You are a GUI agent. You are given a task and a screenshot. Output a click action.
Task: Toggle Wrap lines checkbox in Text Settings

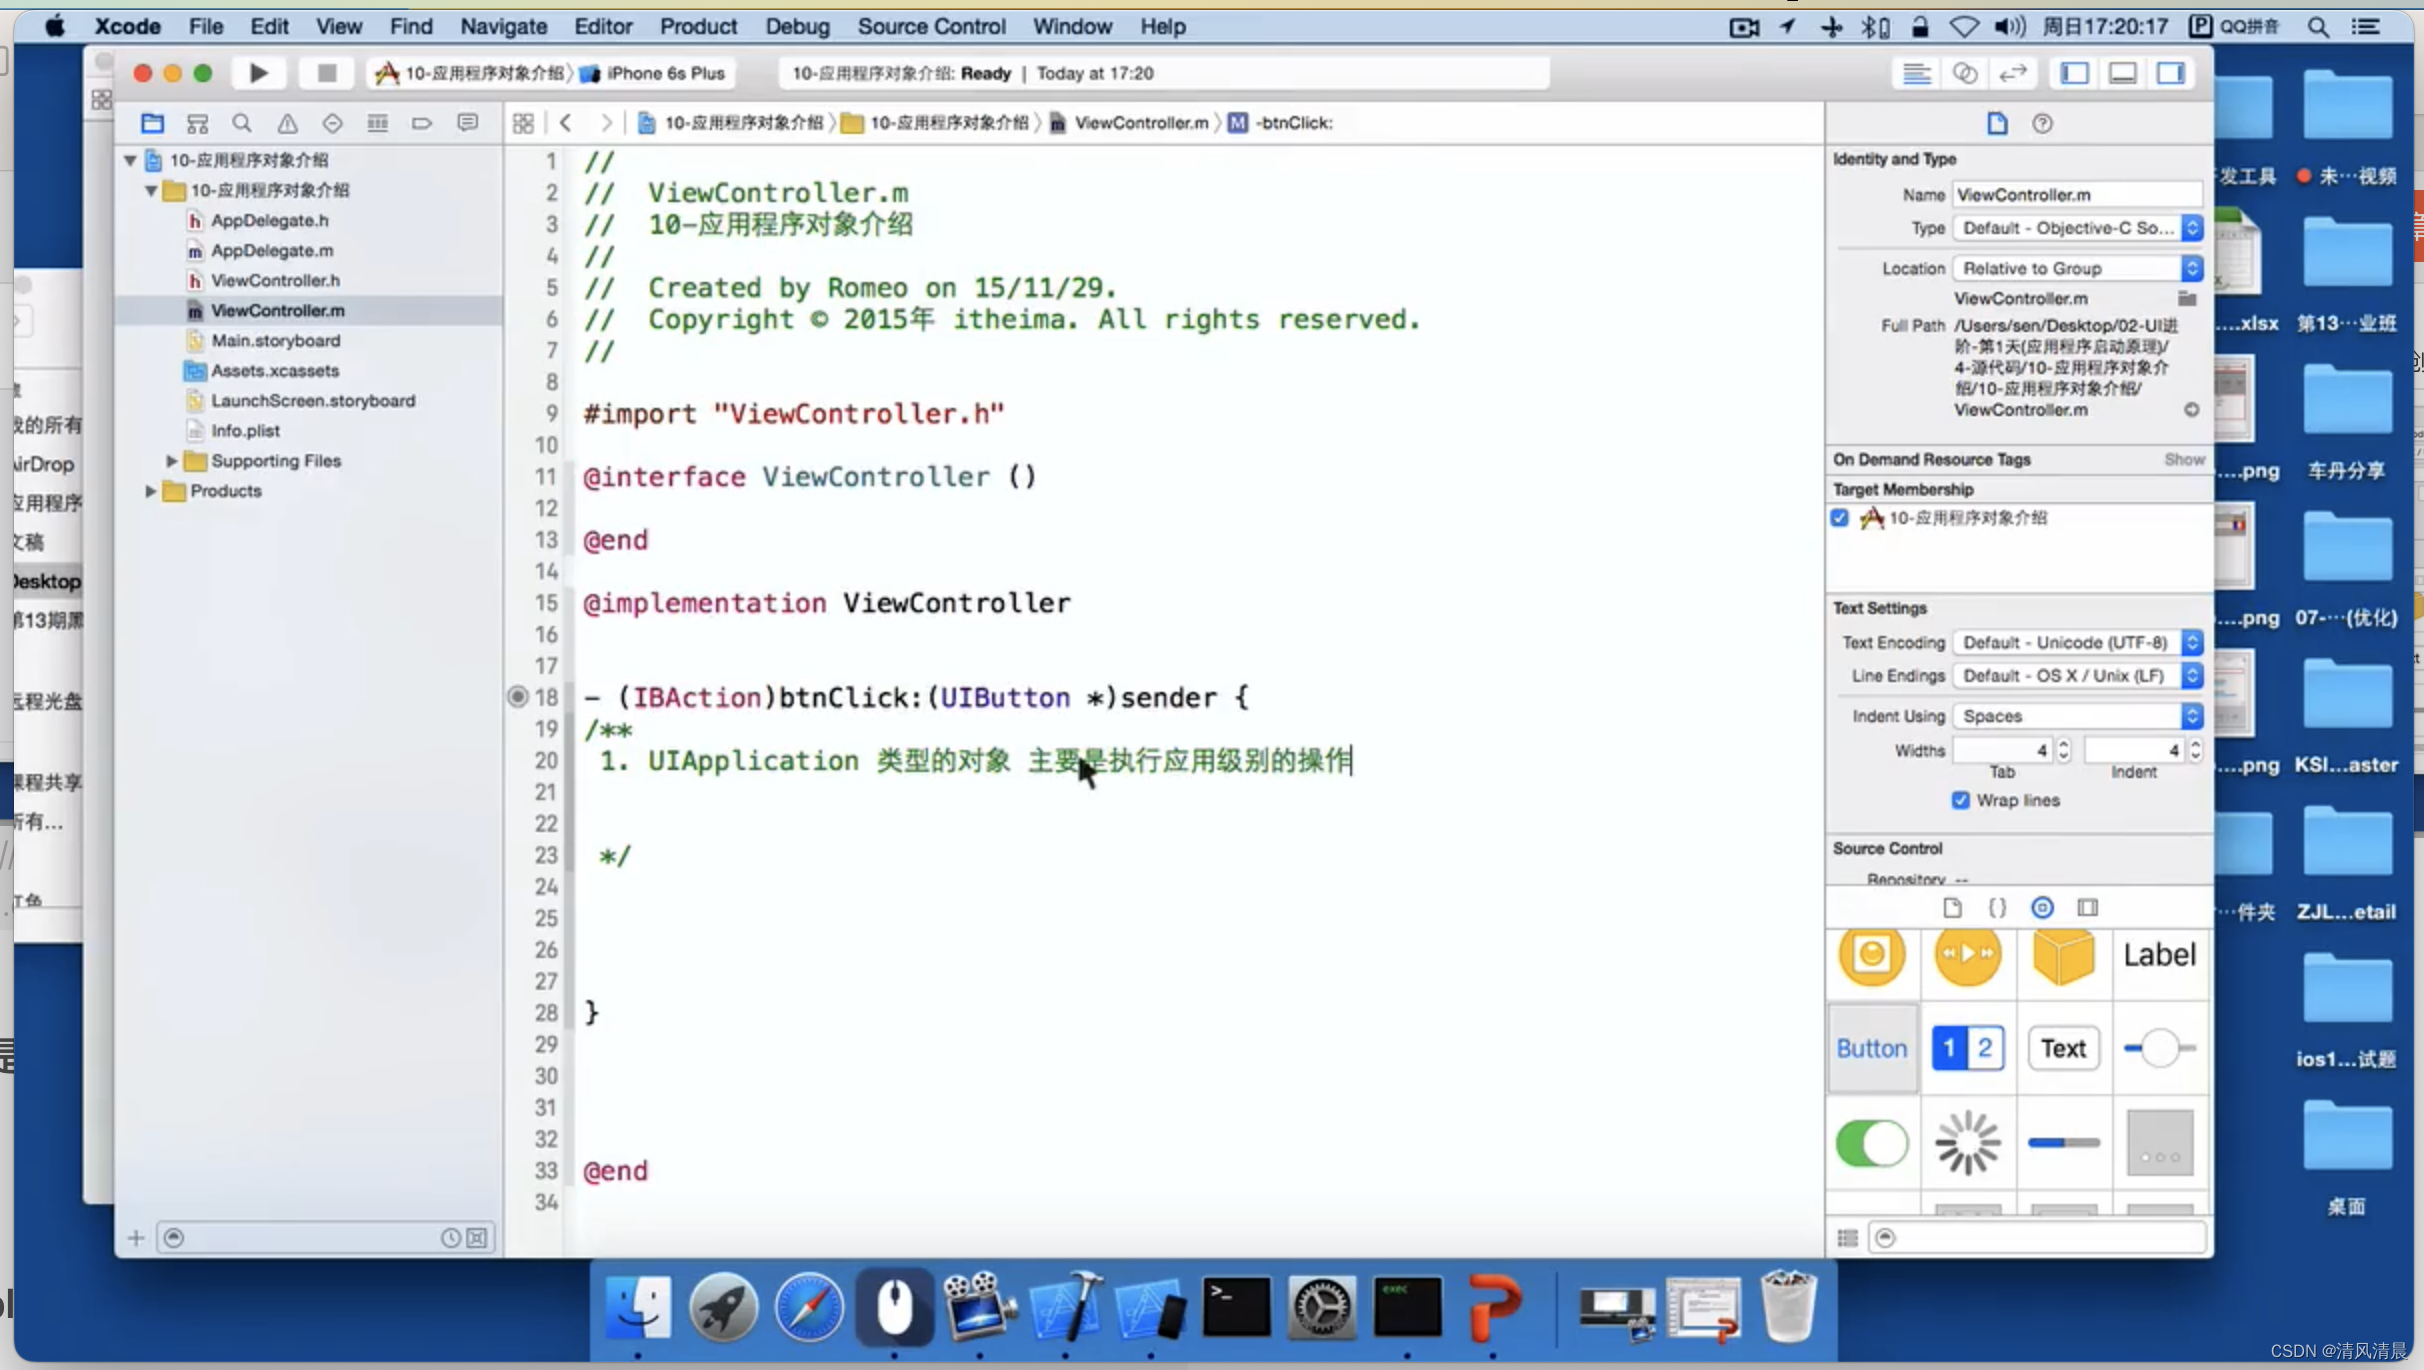click(1960, 801)
